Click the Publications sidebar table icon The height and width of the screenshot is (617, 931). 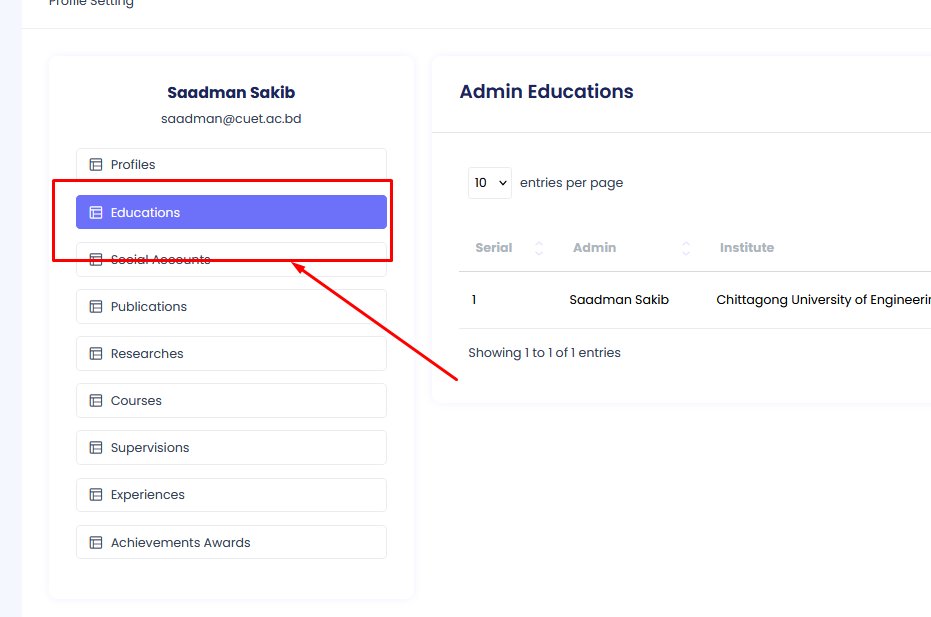[96, 307]
